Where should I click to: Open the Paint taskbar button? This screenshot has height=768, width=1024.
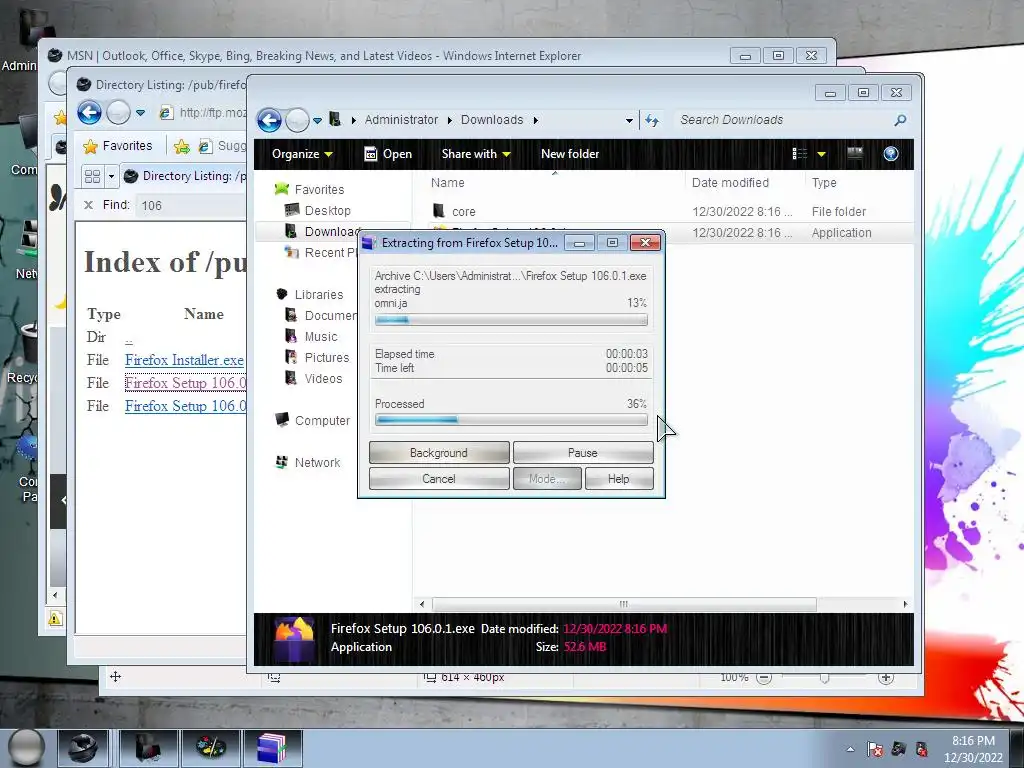210,748
